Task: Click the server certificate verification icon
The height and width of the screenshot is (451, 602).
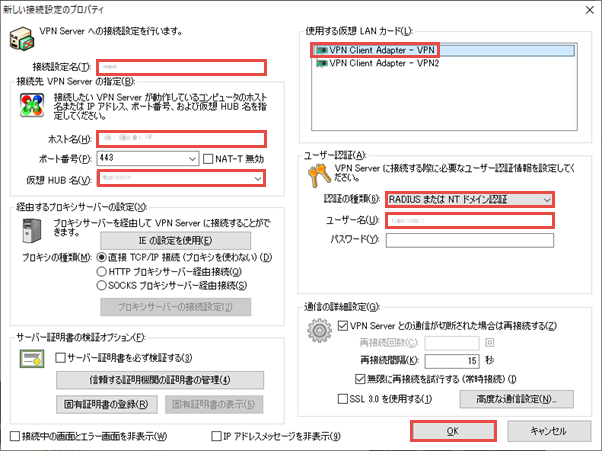Action: (x=32, y=357)
